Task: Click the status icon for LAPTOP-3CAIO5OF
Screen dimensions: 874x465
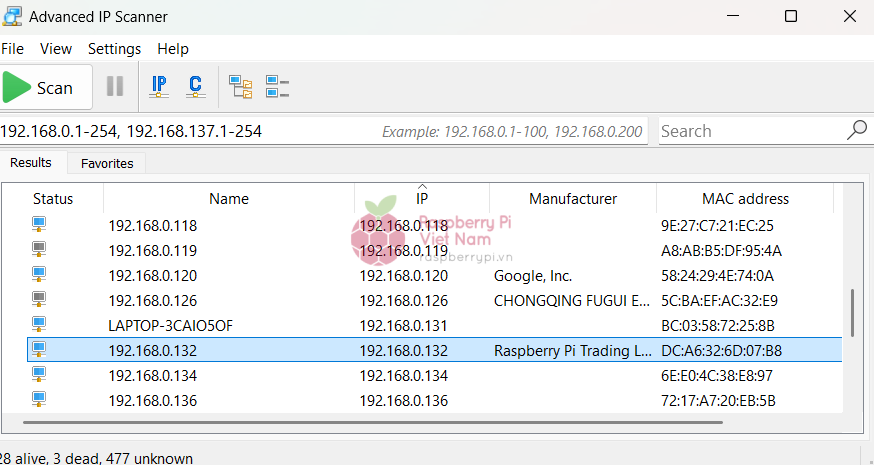Action: point(39,325)
